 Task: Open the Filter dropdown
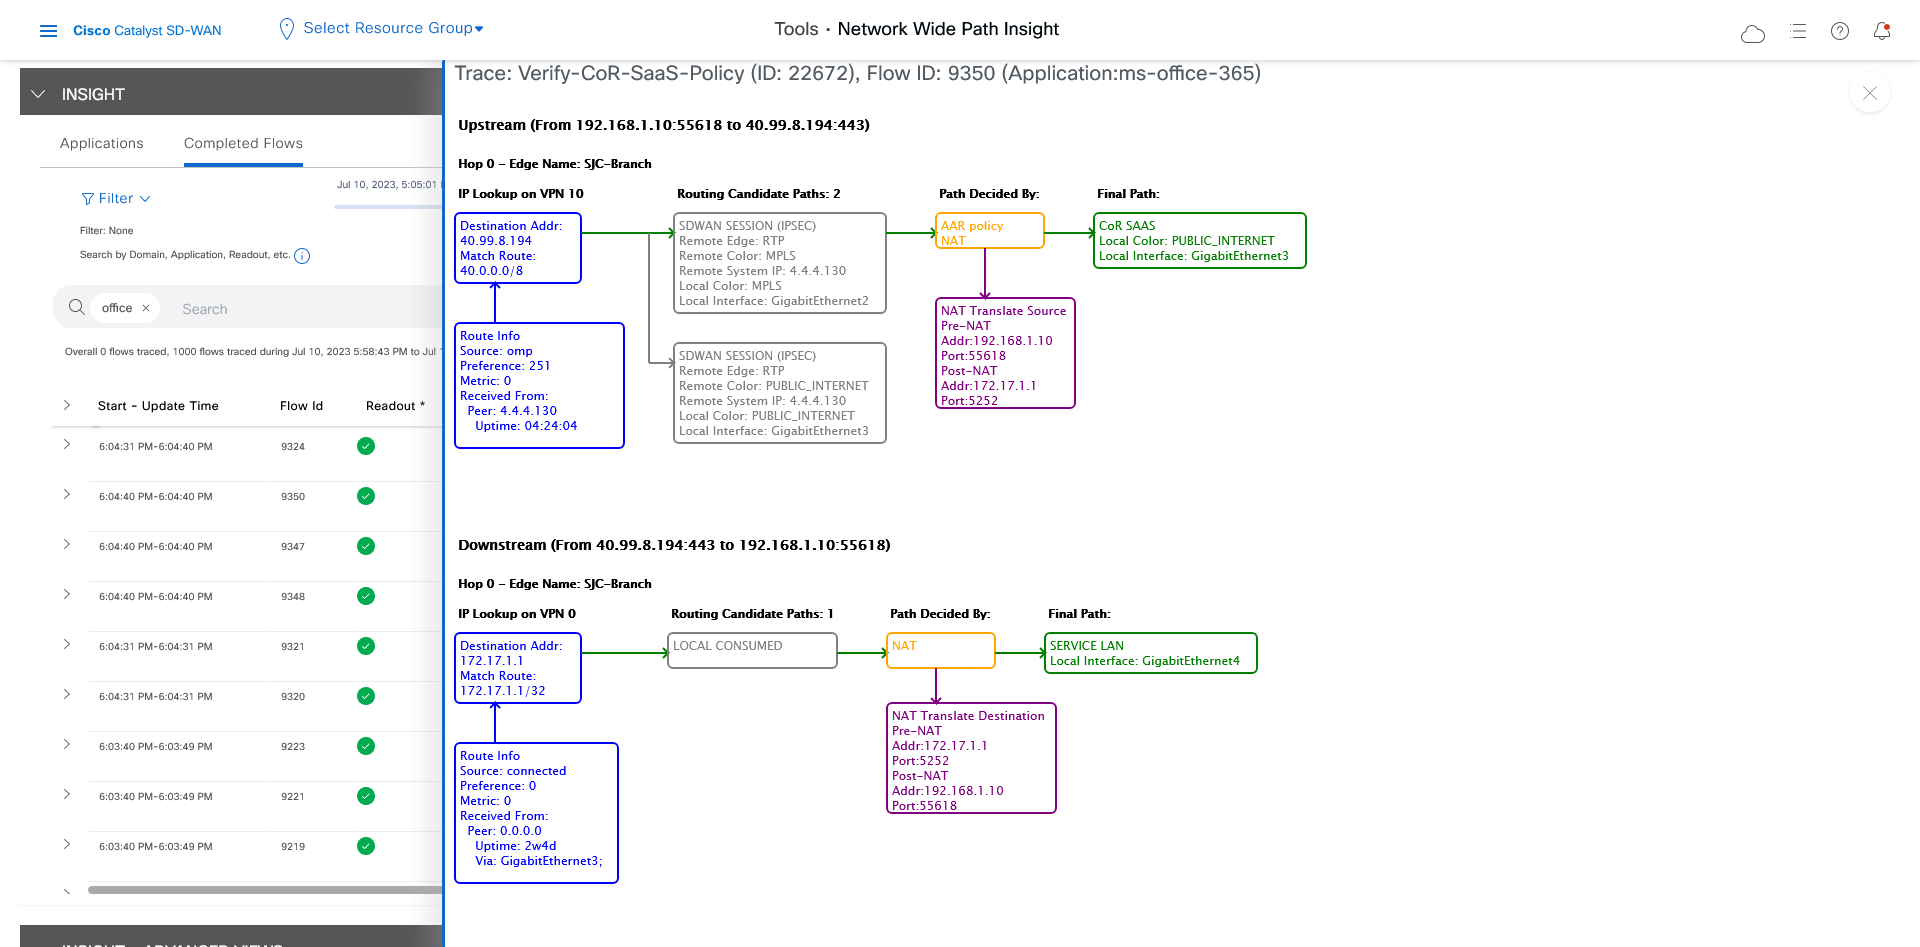click(116, 199)
